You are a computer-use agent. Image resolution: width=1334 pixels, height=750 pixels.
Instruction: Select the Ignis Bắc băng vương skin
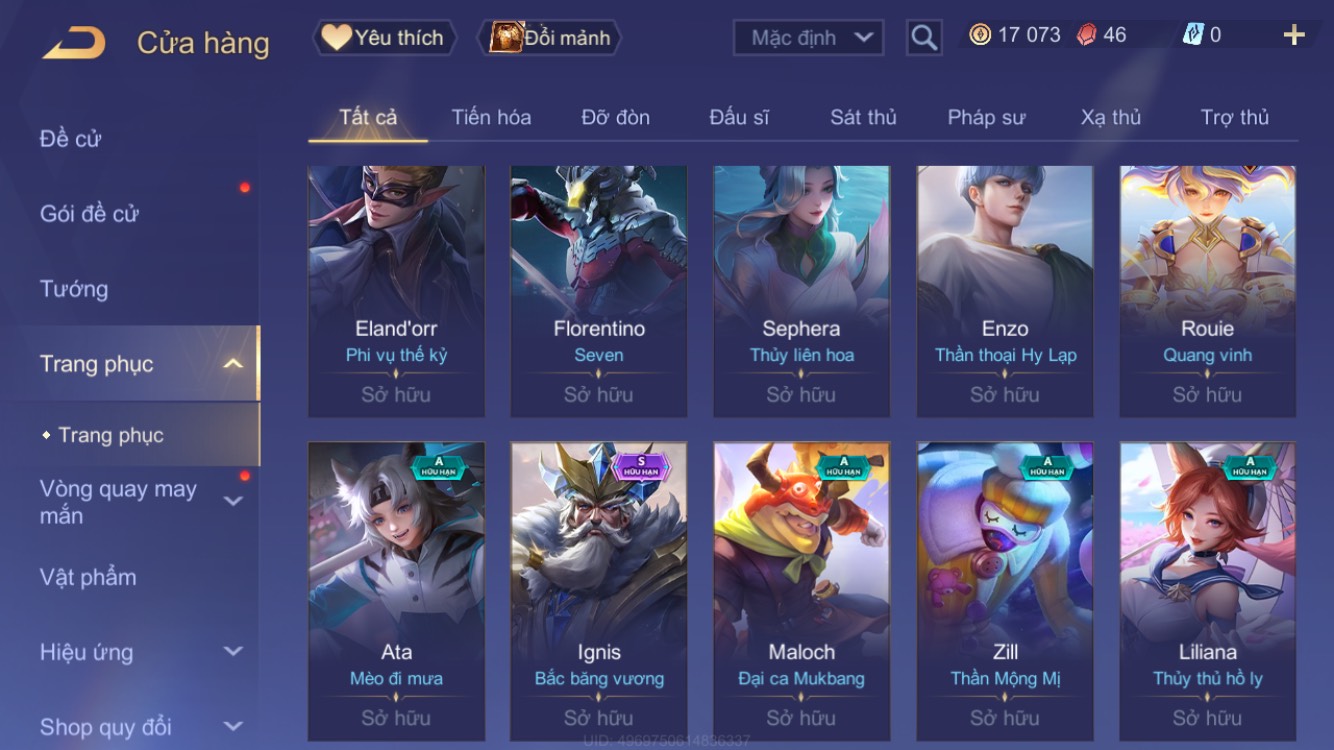tap(599, 591)
